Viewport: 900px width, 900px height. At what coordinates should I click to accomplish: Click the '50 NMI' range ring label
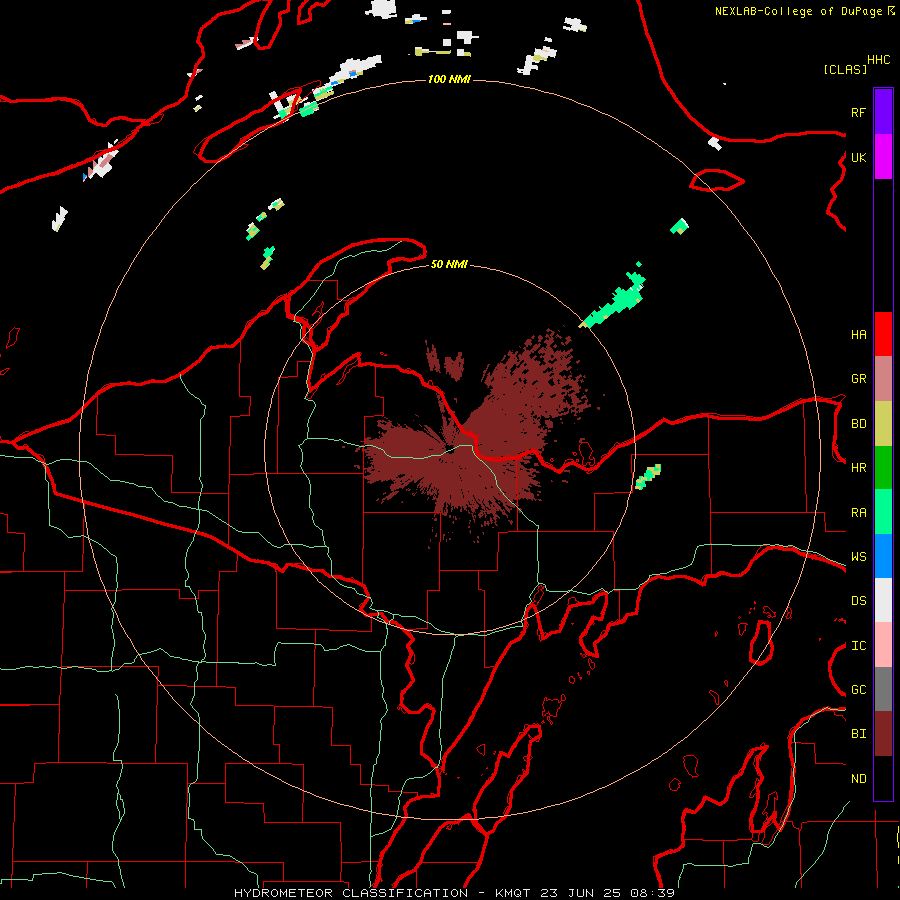[x=449, y=264]
